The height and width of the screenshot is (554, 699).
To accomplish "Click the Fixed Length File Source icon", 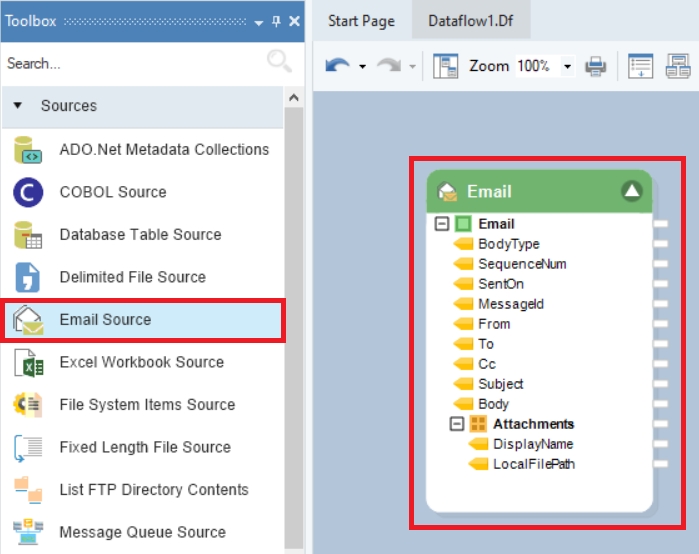I will point(28,447).
